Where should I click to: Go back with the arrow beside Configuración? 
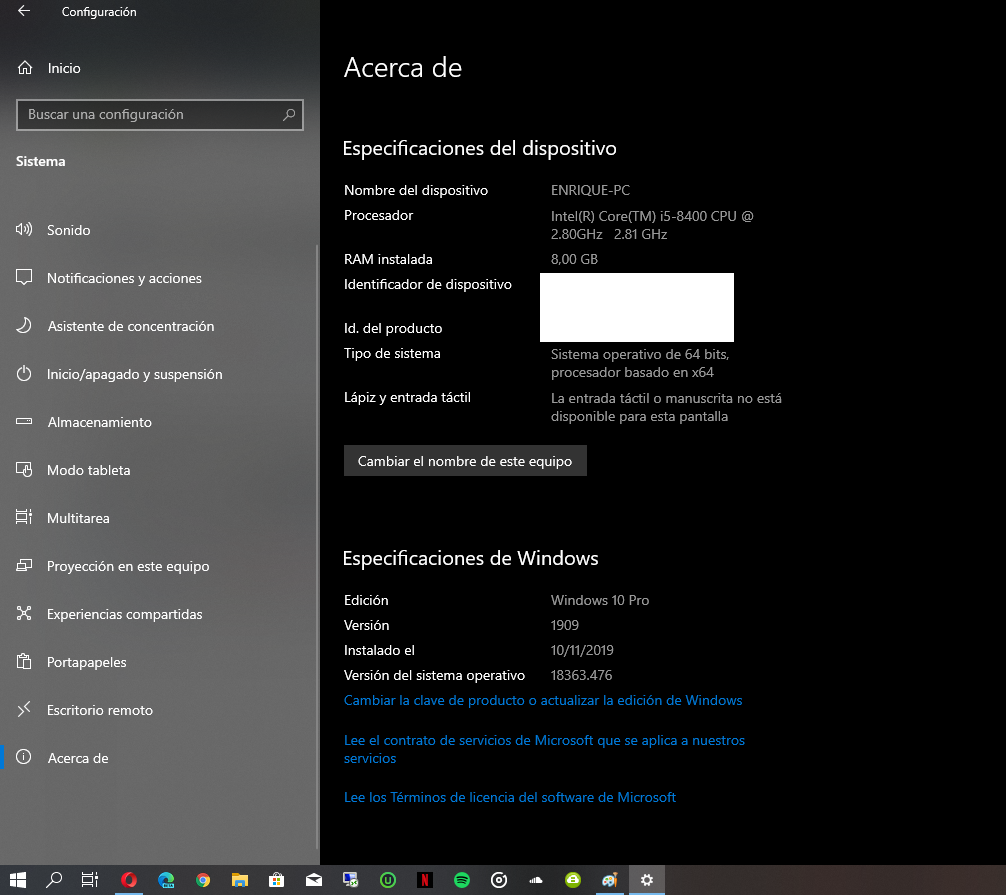click(24, 11)
